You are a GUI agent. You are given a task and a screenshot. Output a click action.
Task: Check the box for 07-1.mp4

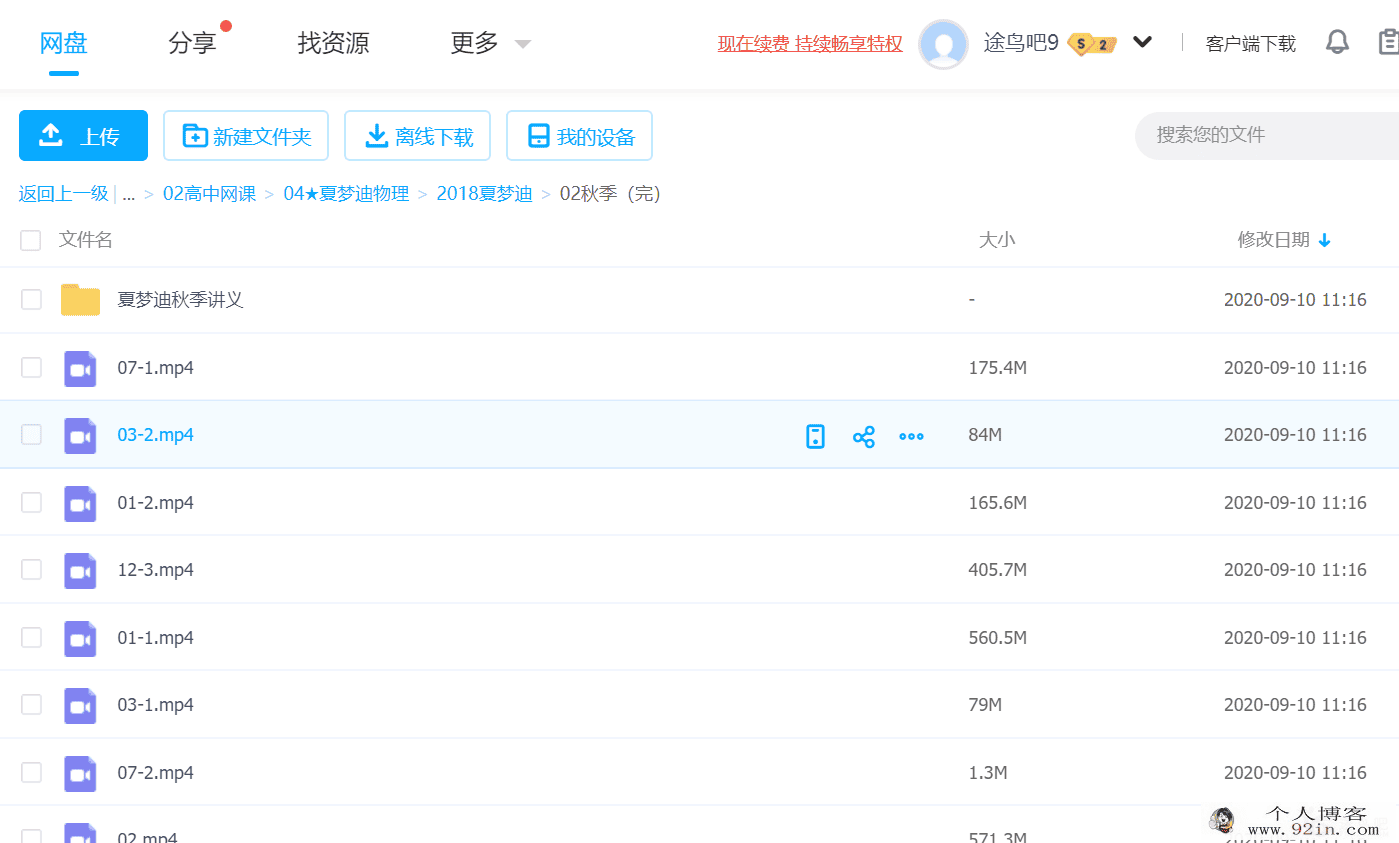pos(31,367)
